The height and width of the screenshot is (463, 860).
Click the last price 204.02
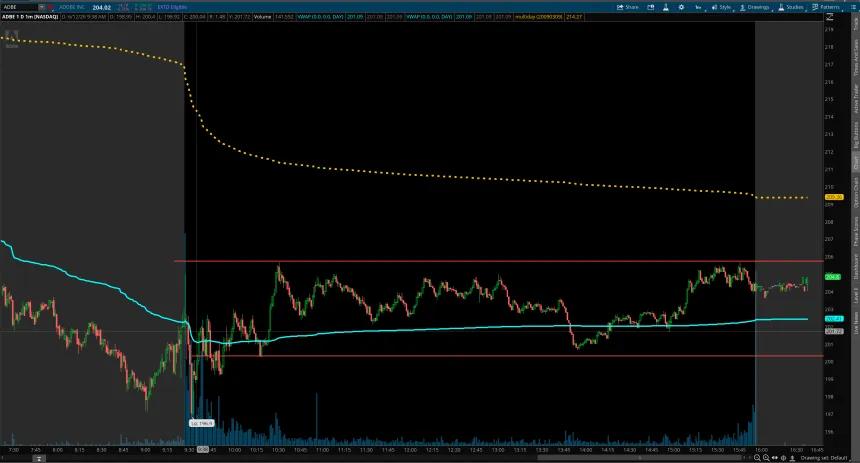tap(101, 8)
